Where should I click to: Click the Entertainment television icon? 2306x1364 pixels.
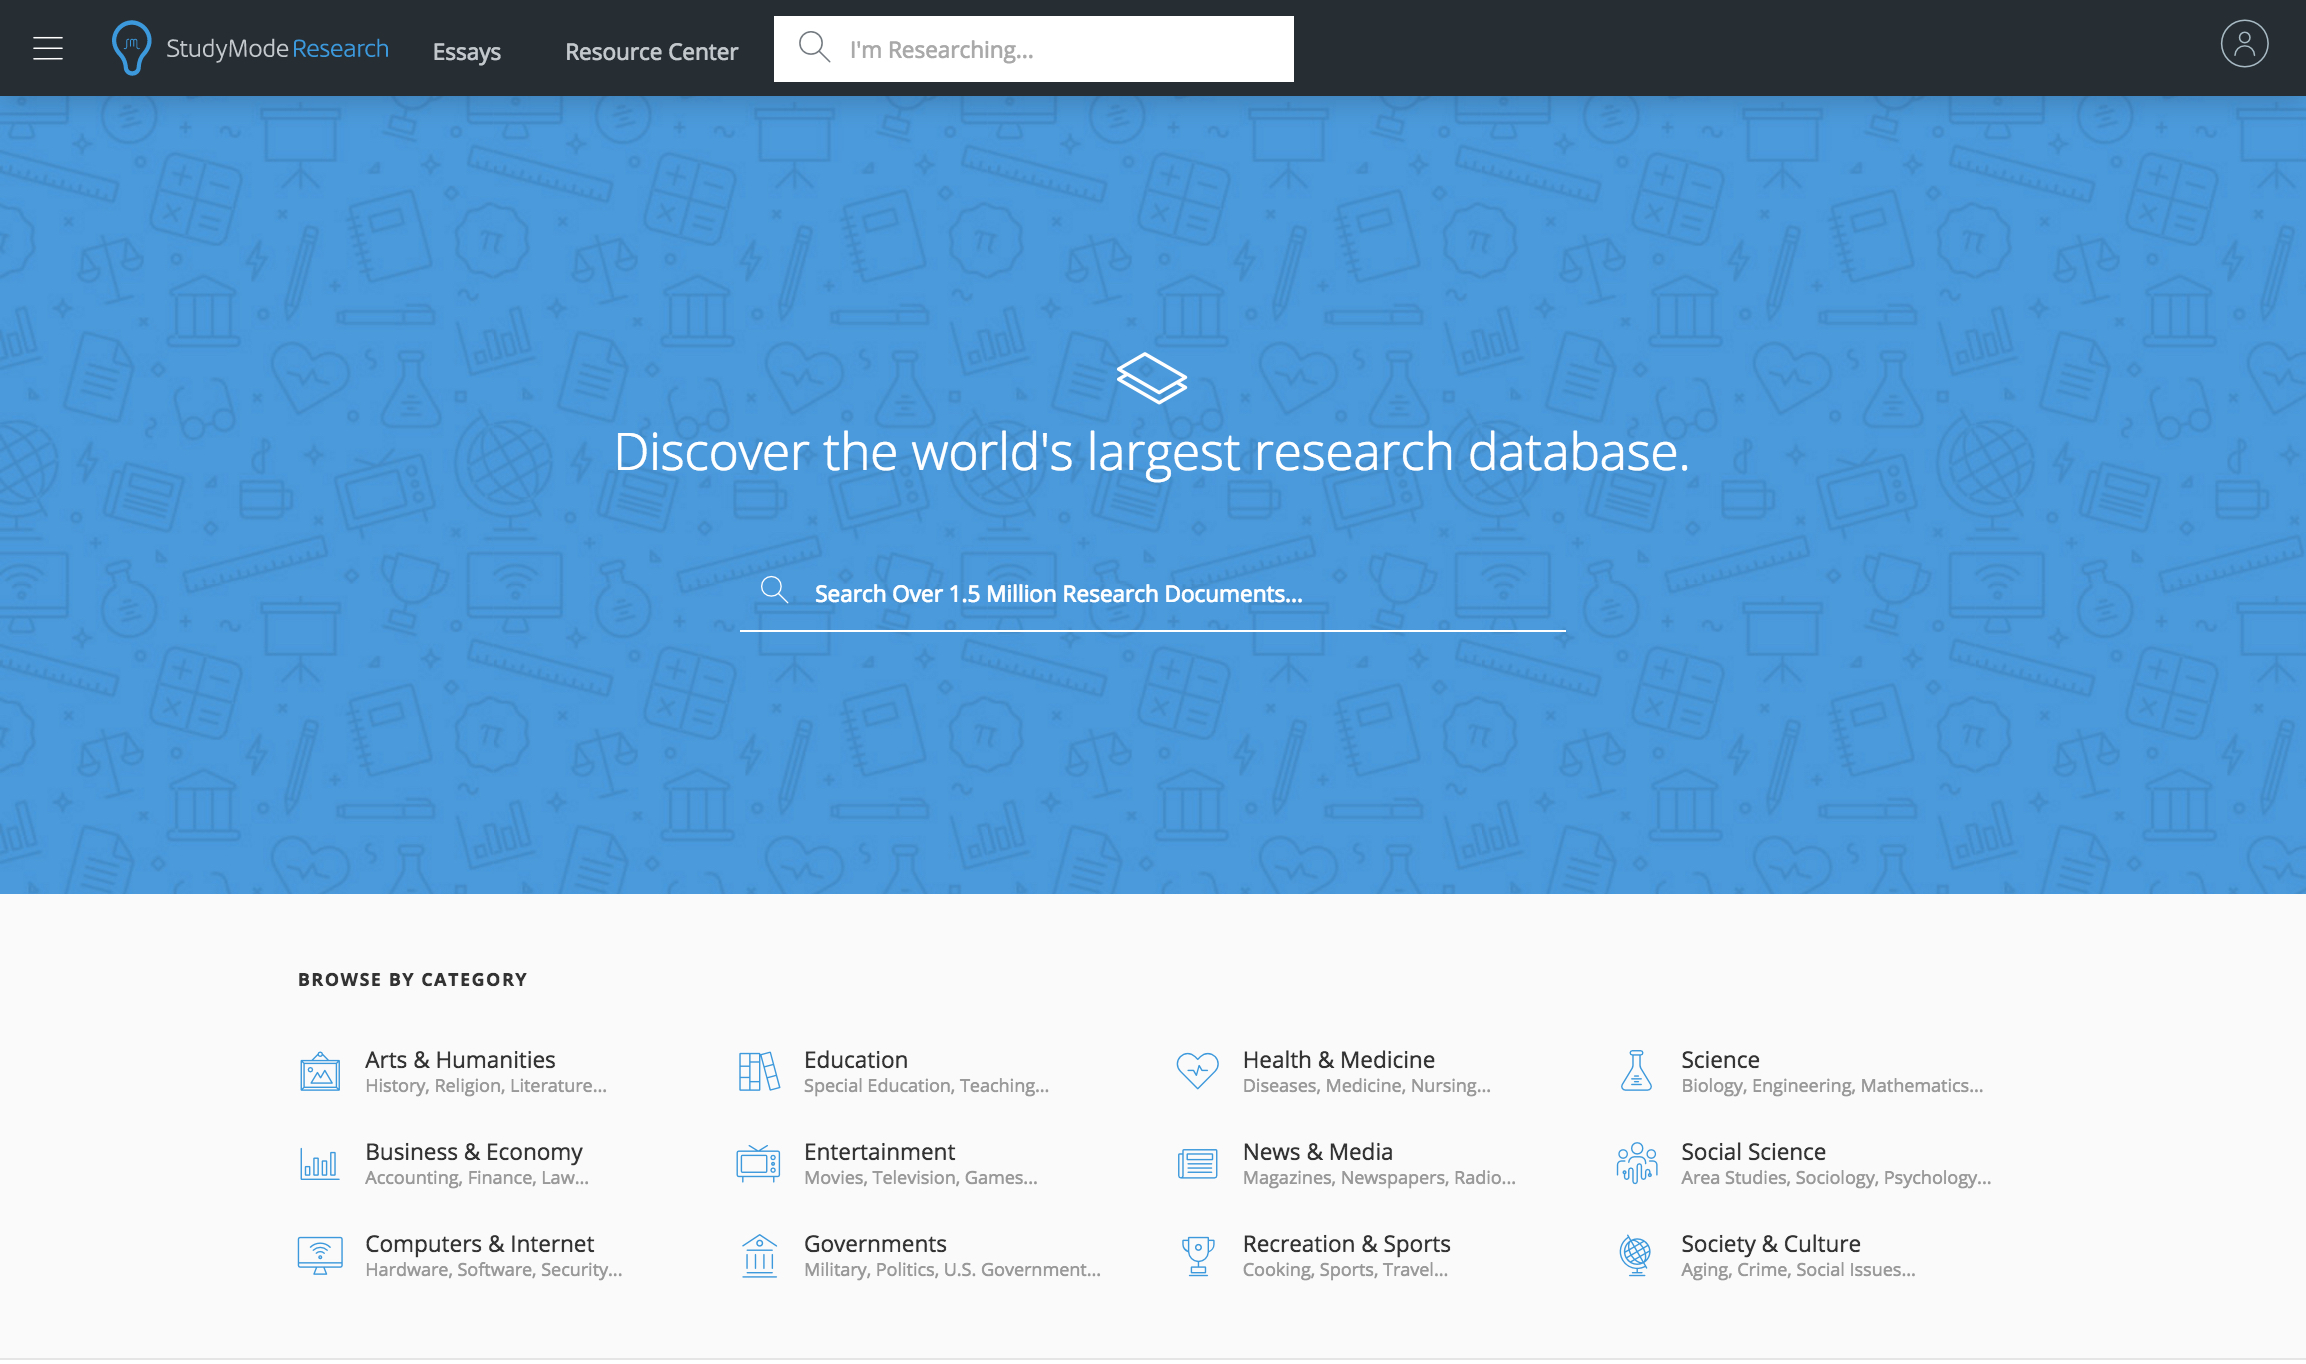pyautogui.click(x=758, y=1164)
